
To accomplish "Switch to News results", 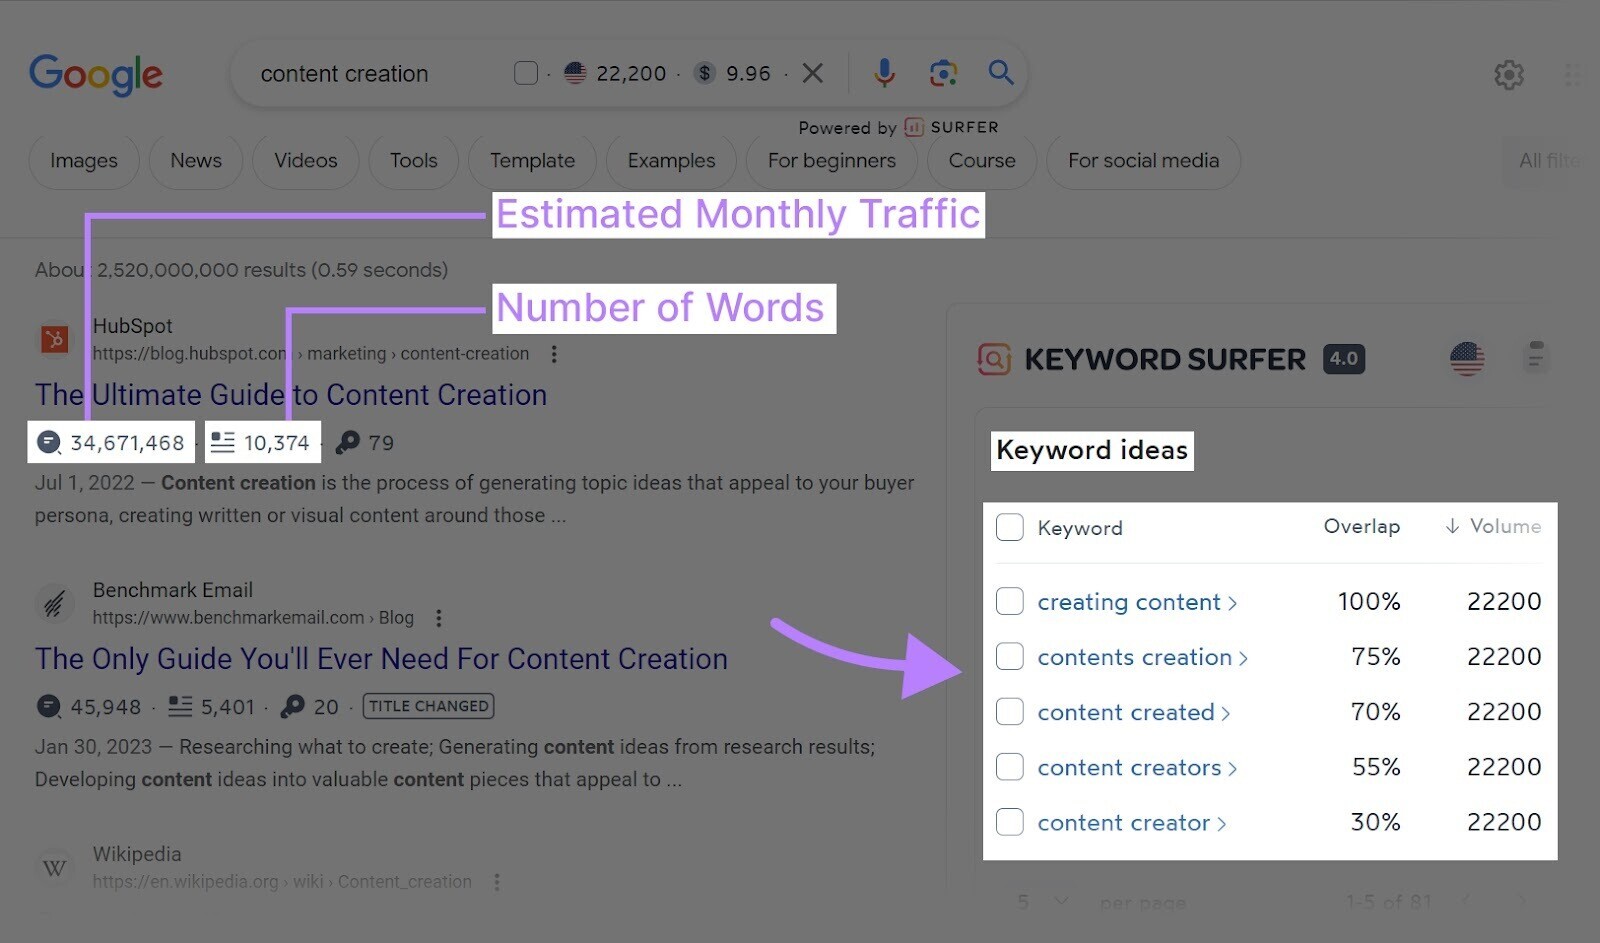I will [x=196, y=161].
